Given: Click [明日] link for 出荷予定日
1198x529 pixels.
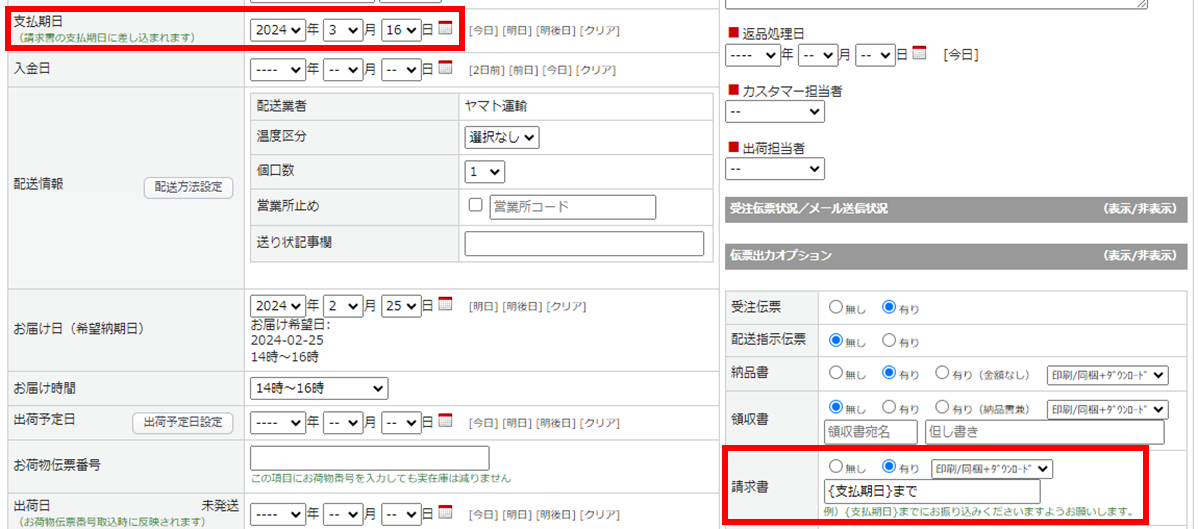Looking at the screenshot, I should tap(516, 422).
